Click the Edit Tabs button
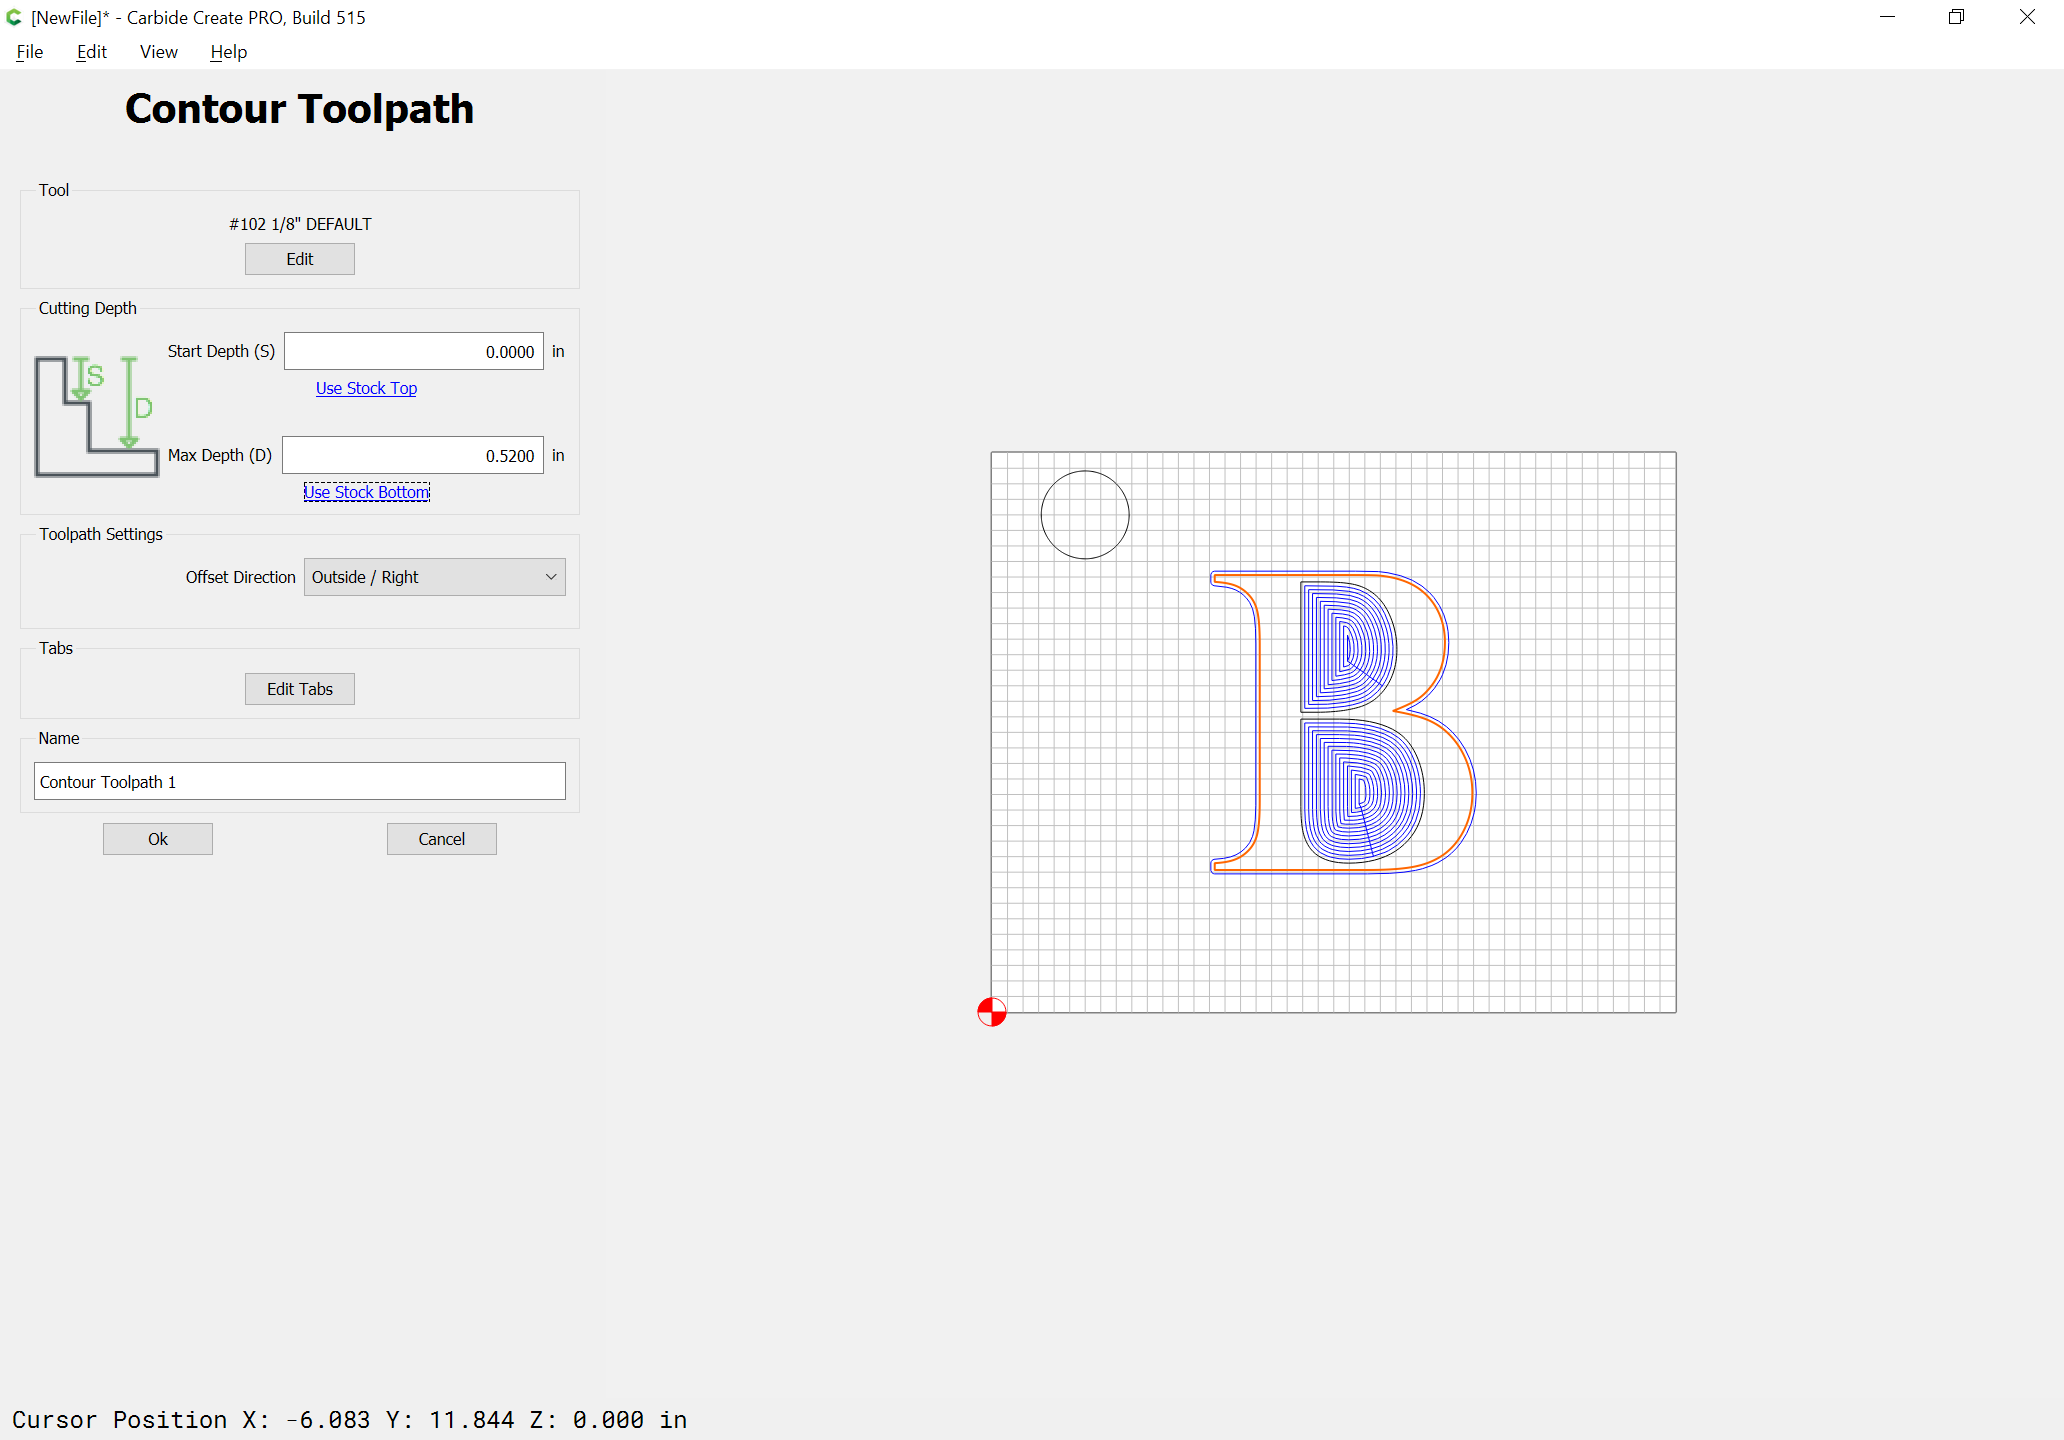 300,689
